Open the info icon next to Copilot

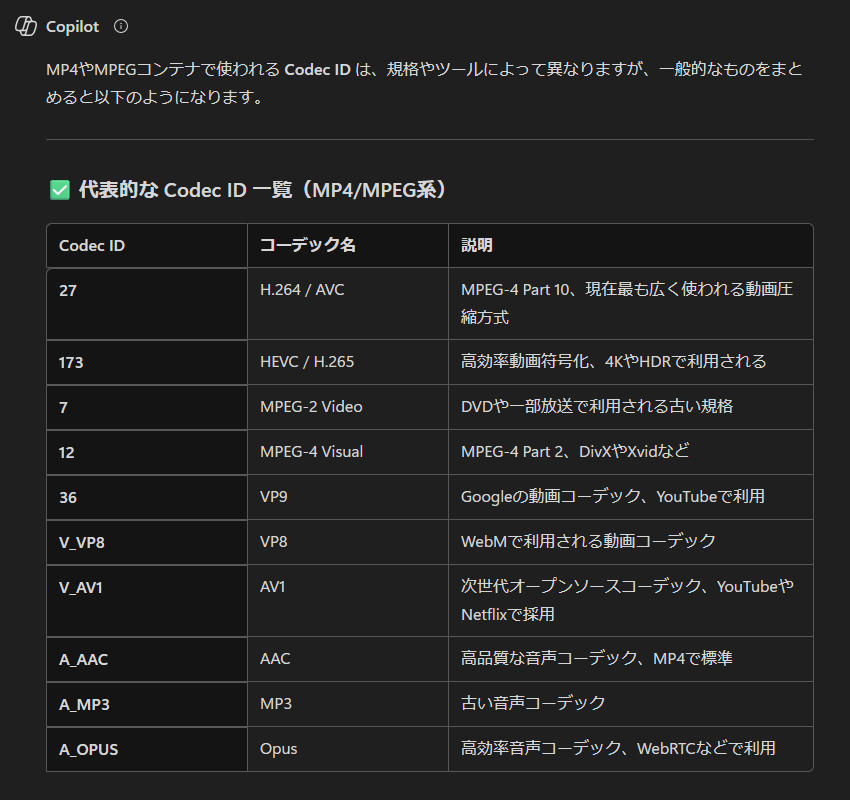coord(121,26)
